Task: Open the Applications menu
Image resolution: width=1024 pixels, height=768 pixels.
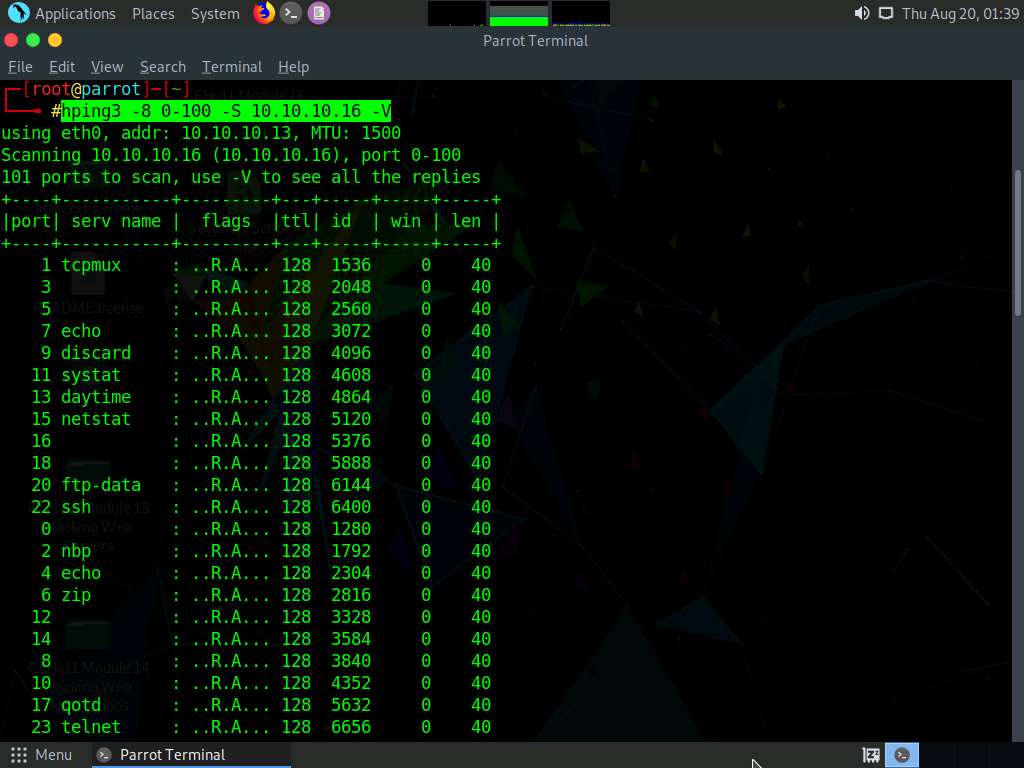Action: (75, 14)
